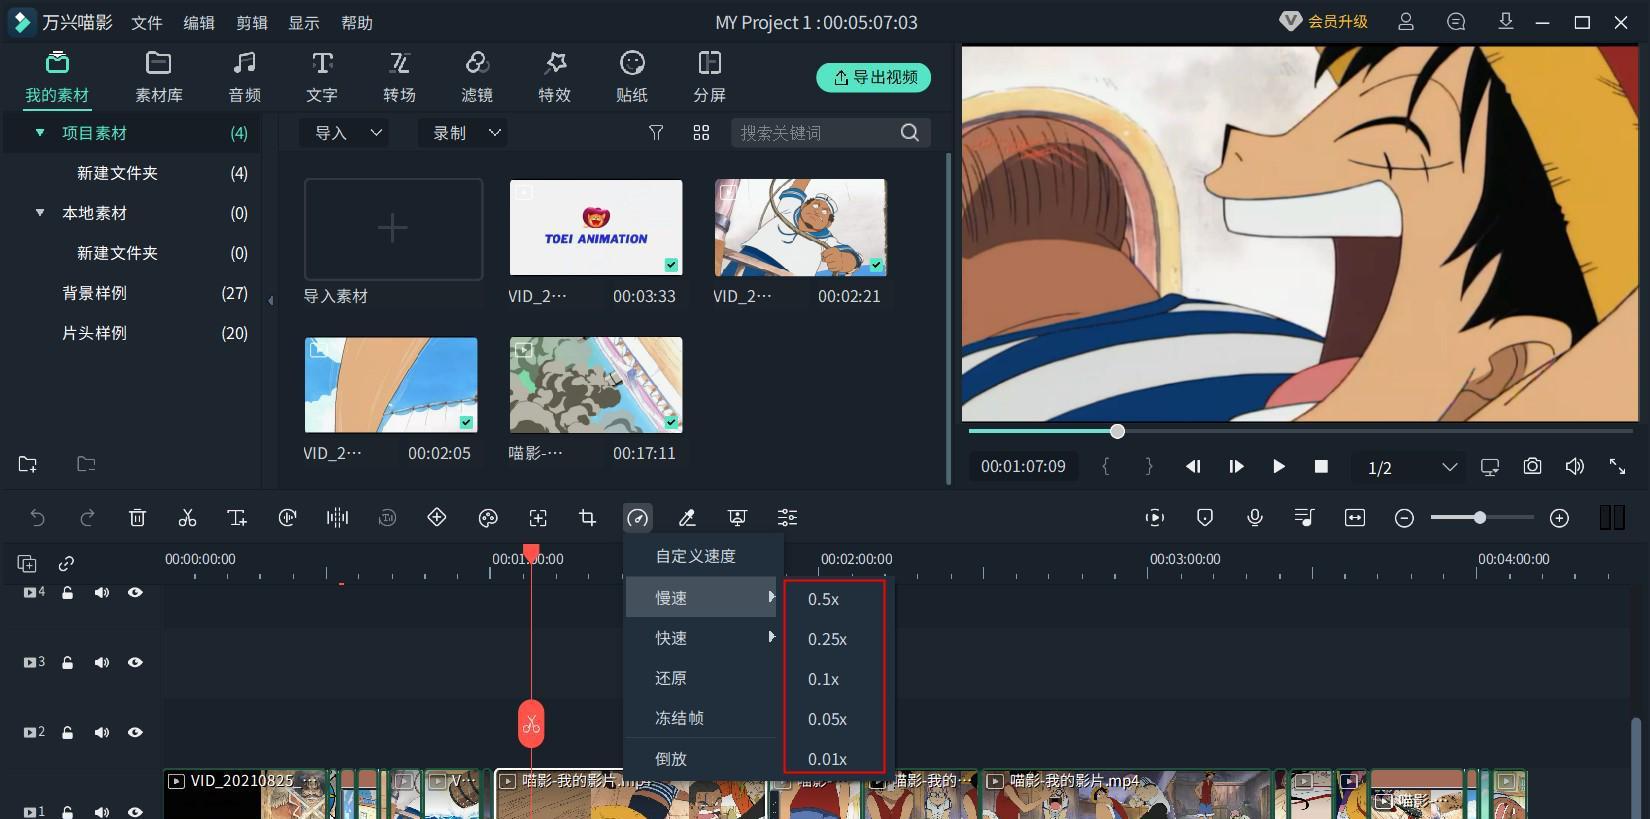Zoom out timeline with minus icon
Screen dimensions: 1650x819
(x=1404, y=518)
